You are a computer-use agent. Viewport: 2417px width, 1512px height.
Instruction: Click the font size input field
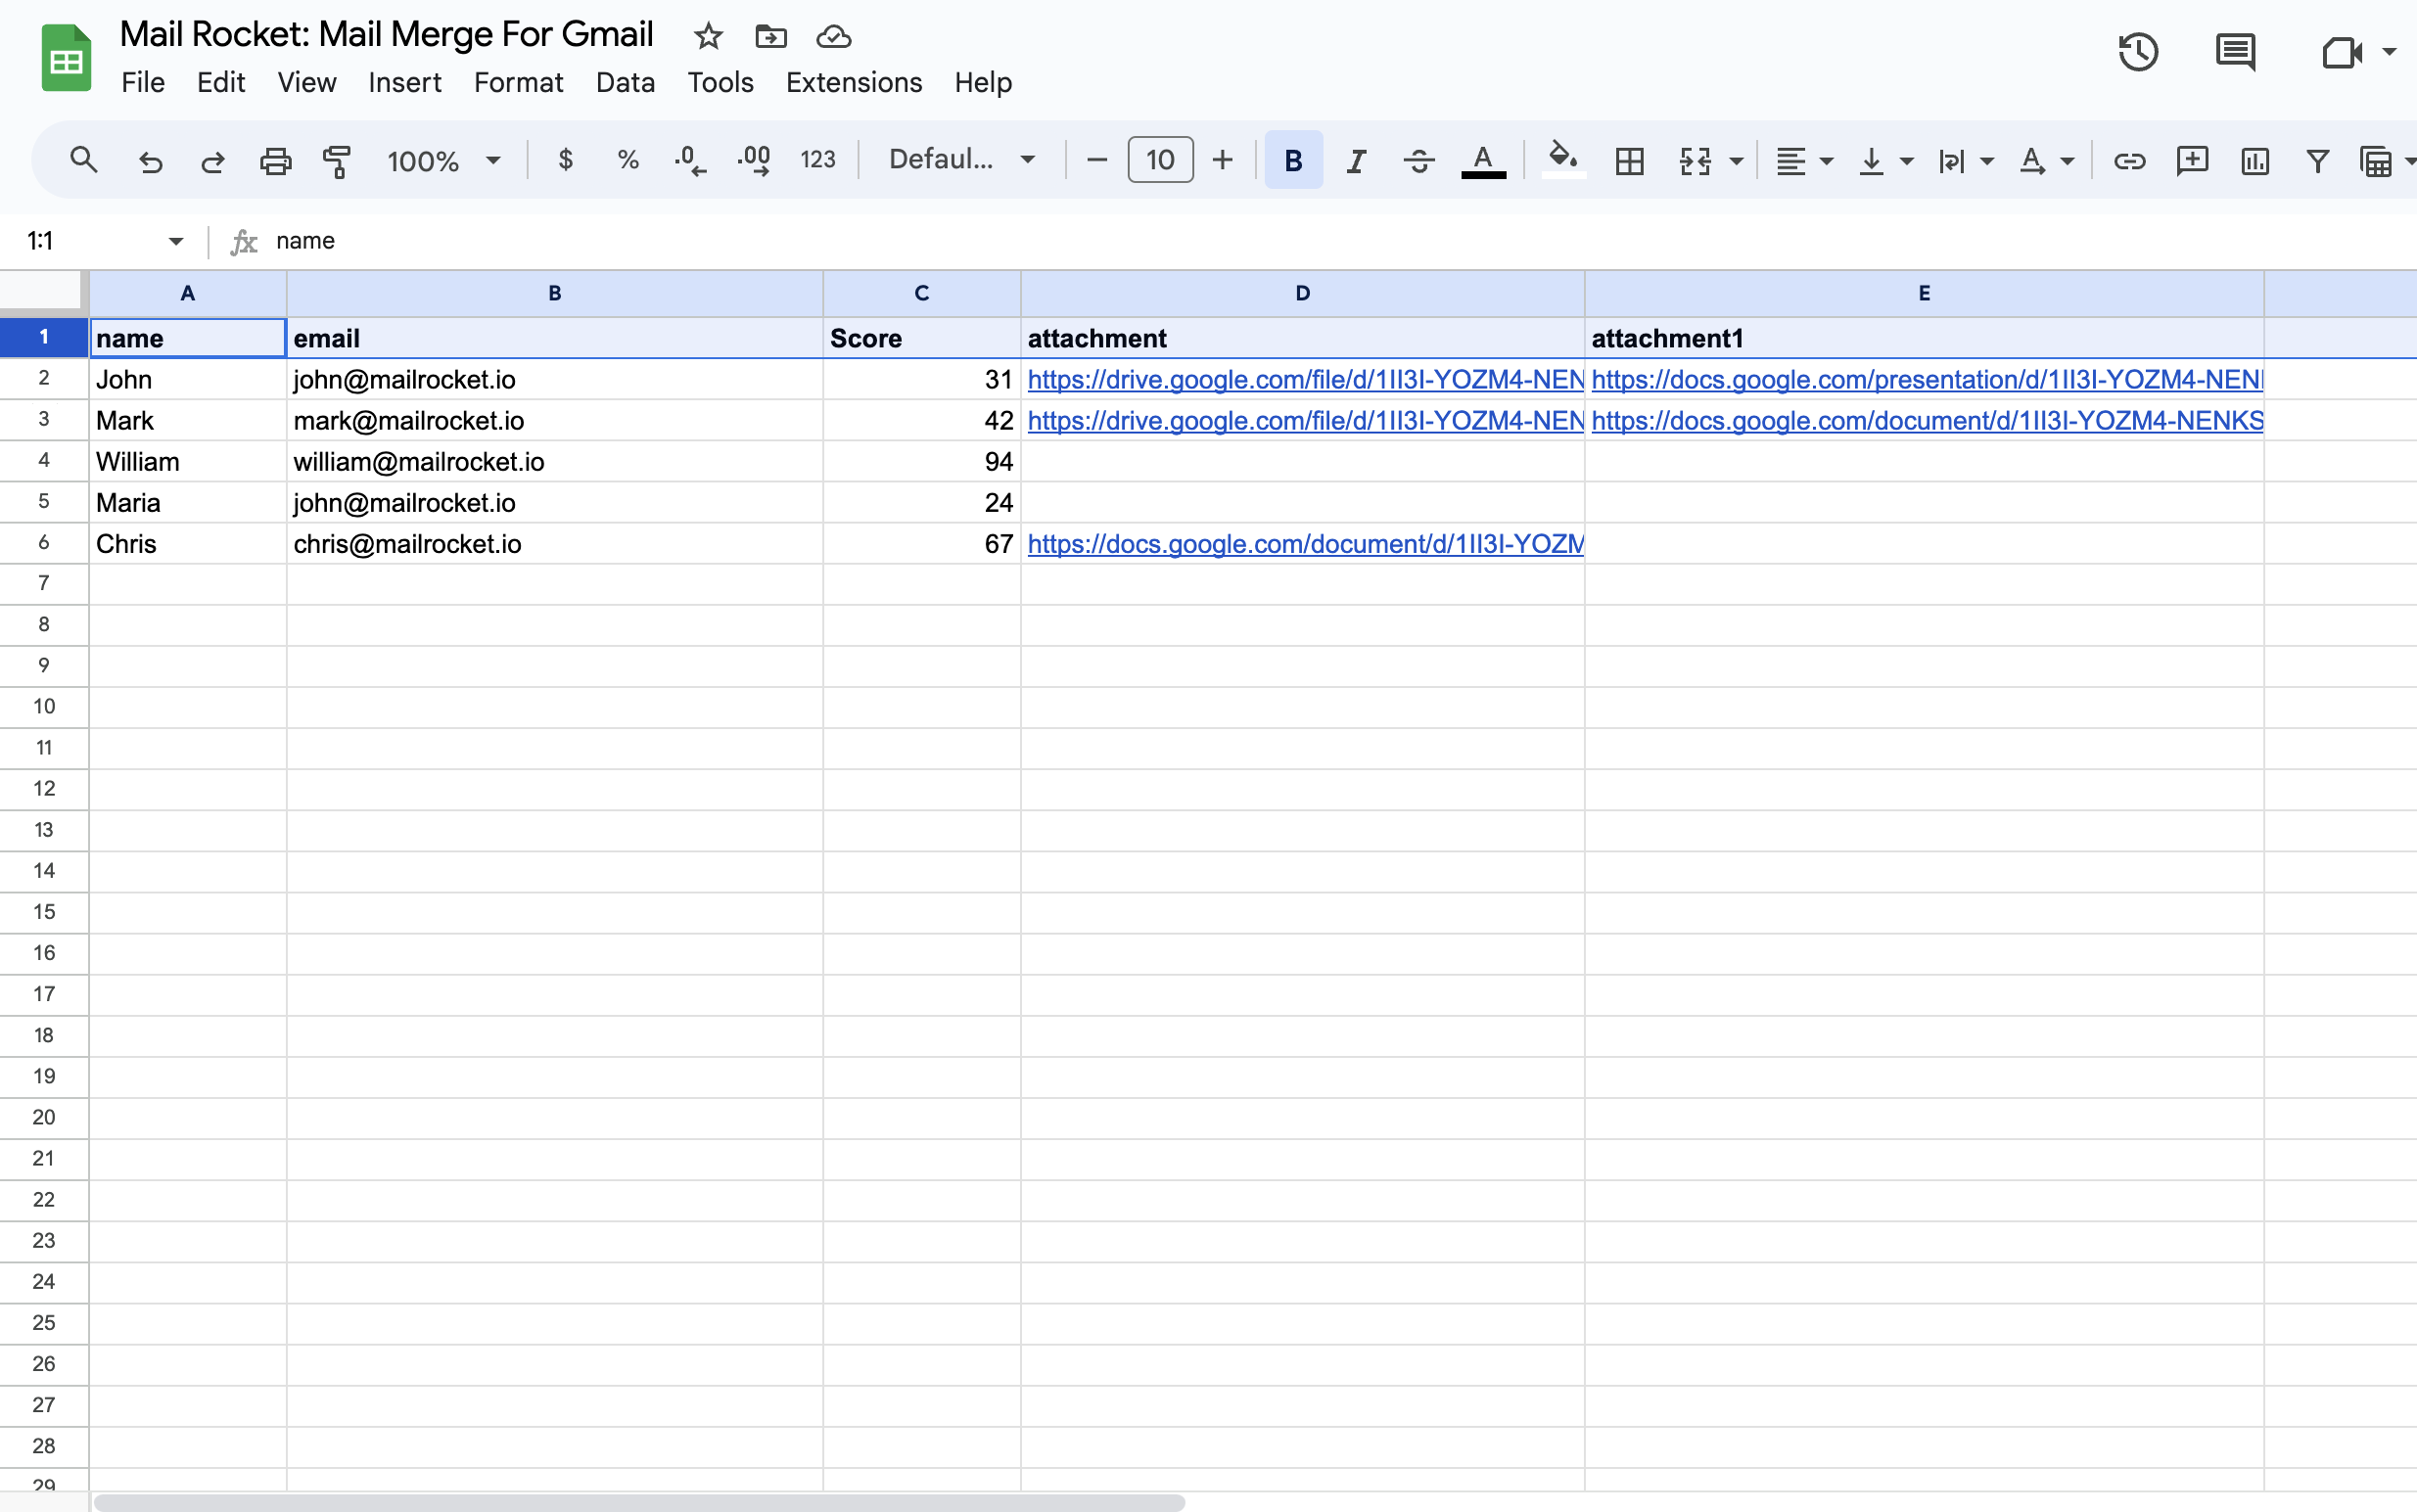coord(1160,160)
